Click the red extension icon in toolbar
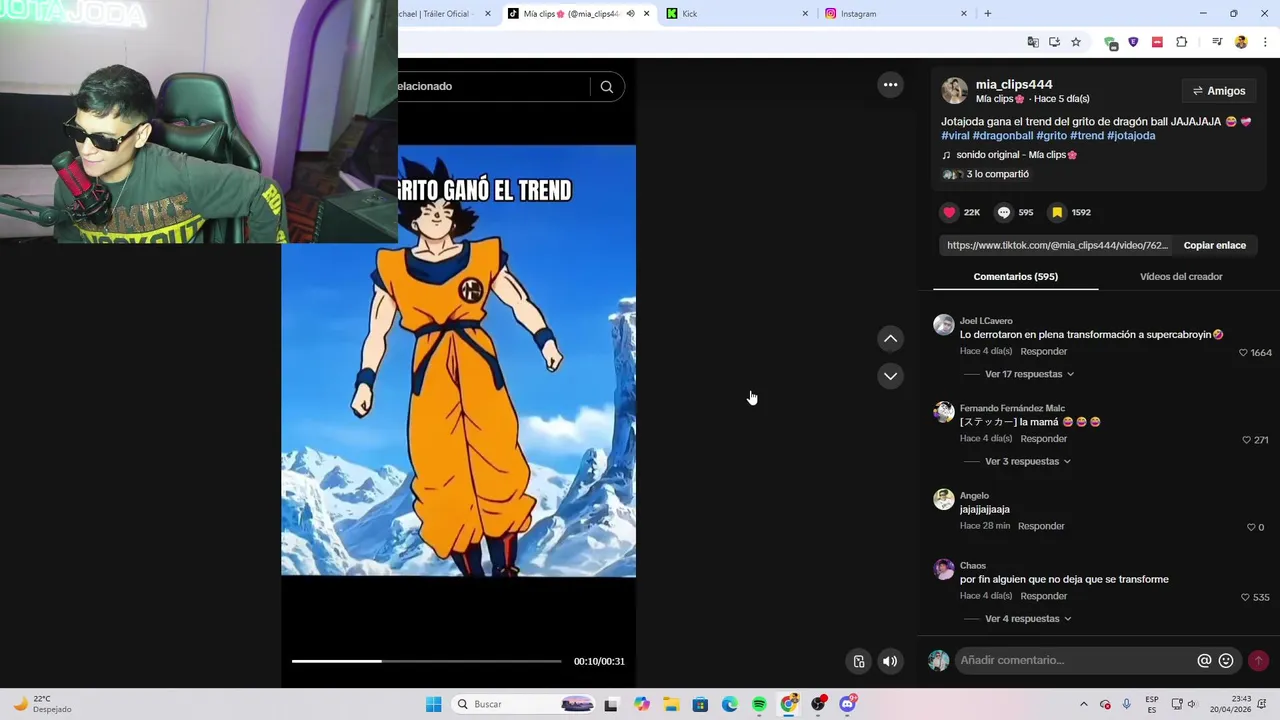 (x=1157, y=42)
